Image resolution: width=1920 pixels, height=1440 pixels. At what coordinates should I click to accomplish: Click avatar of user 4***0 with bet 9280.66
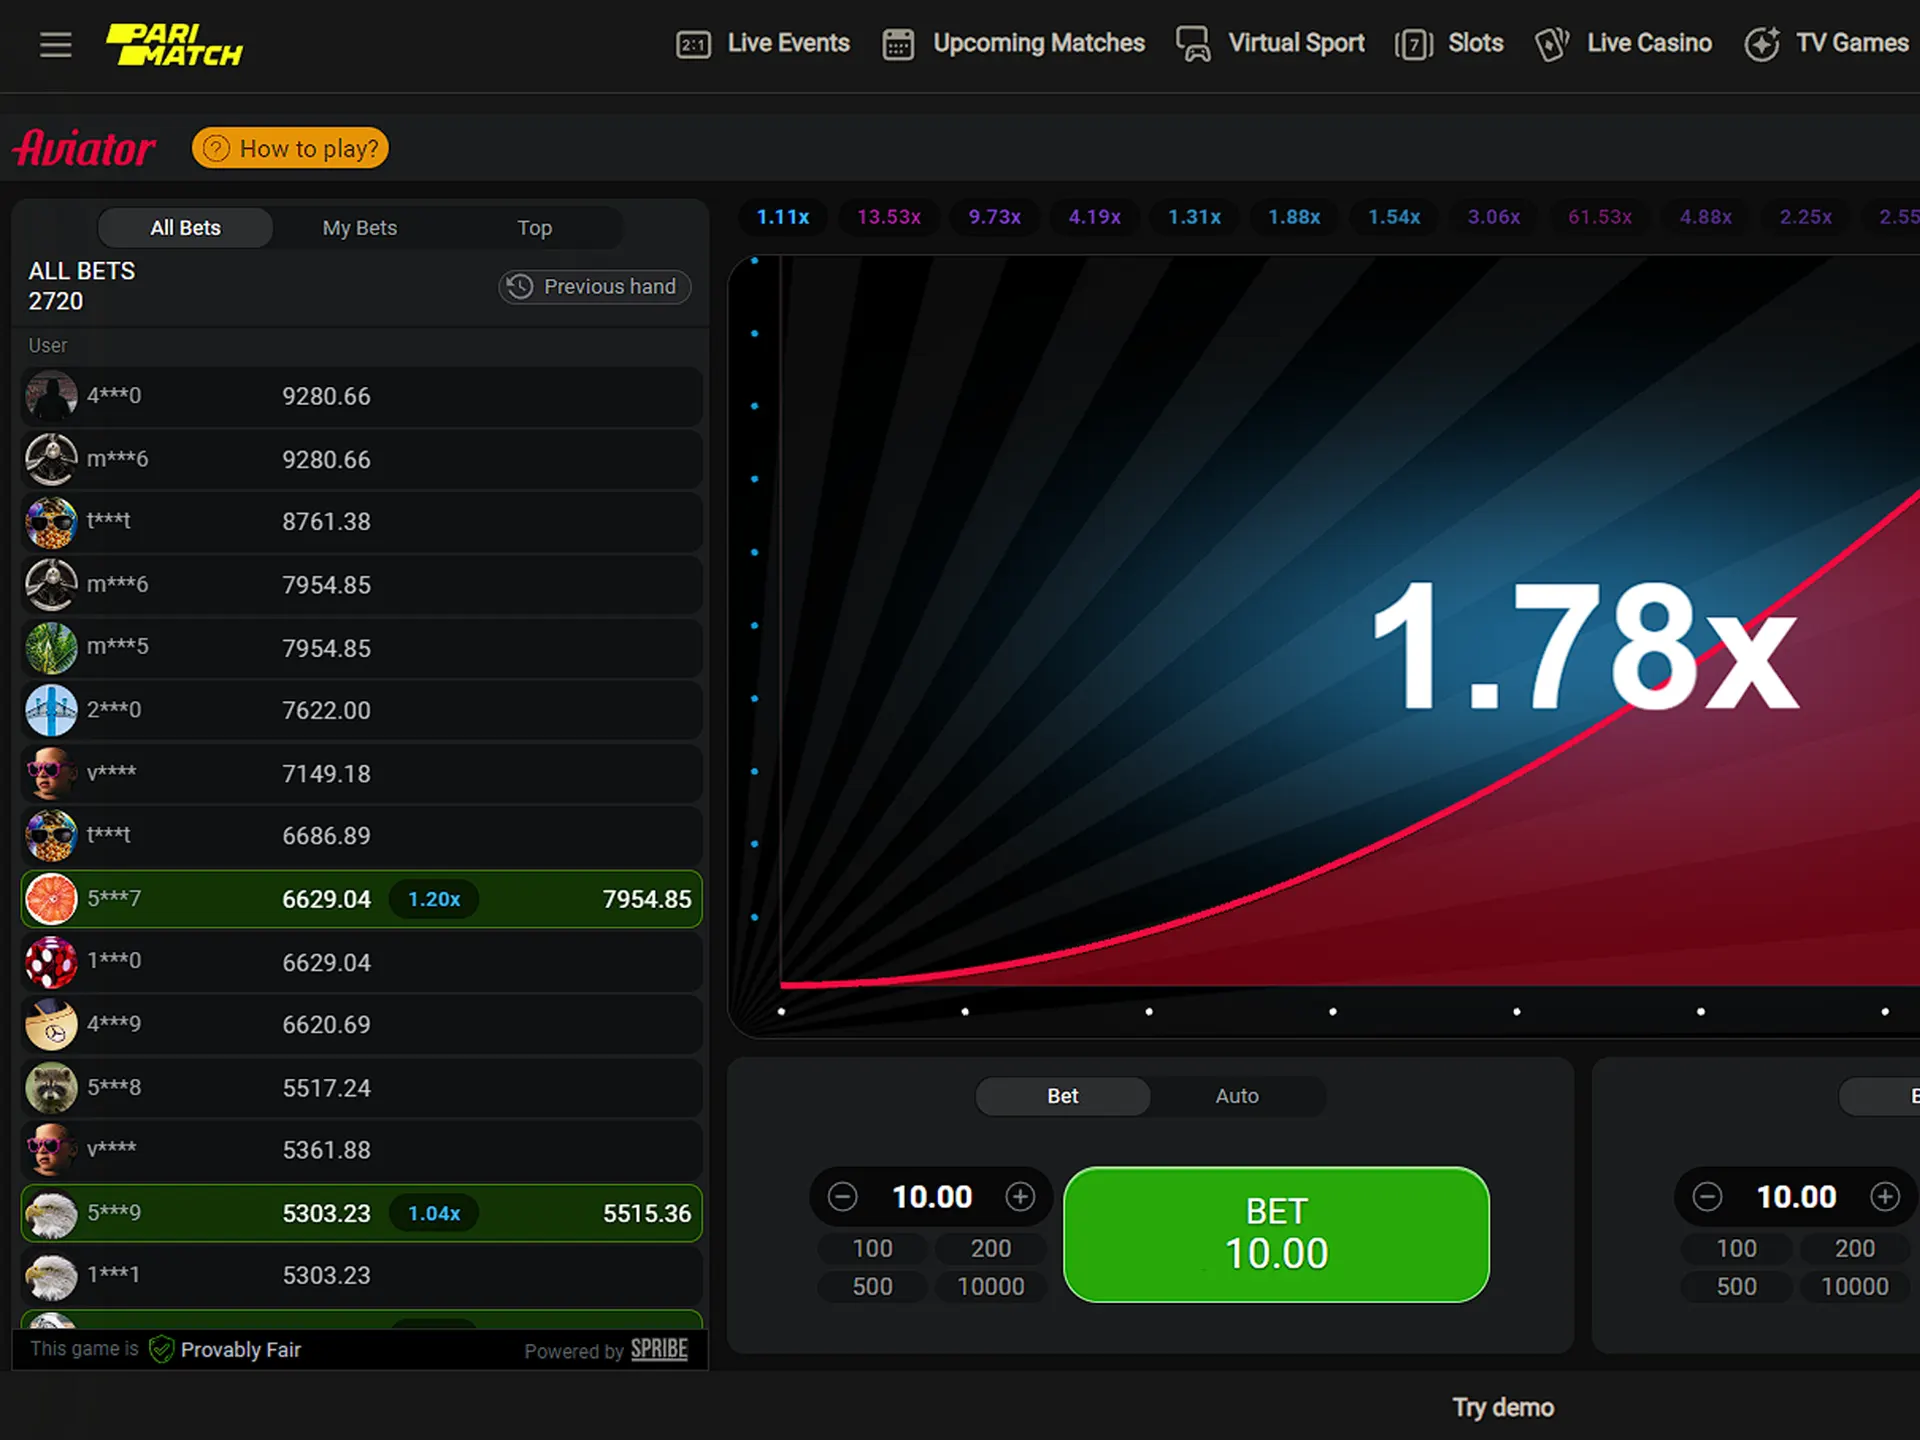51,396
